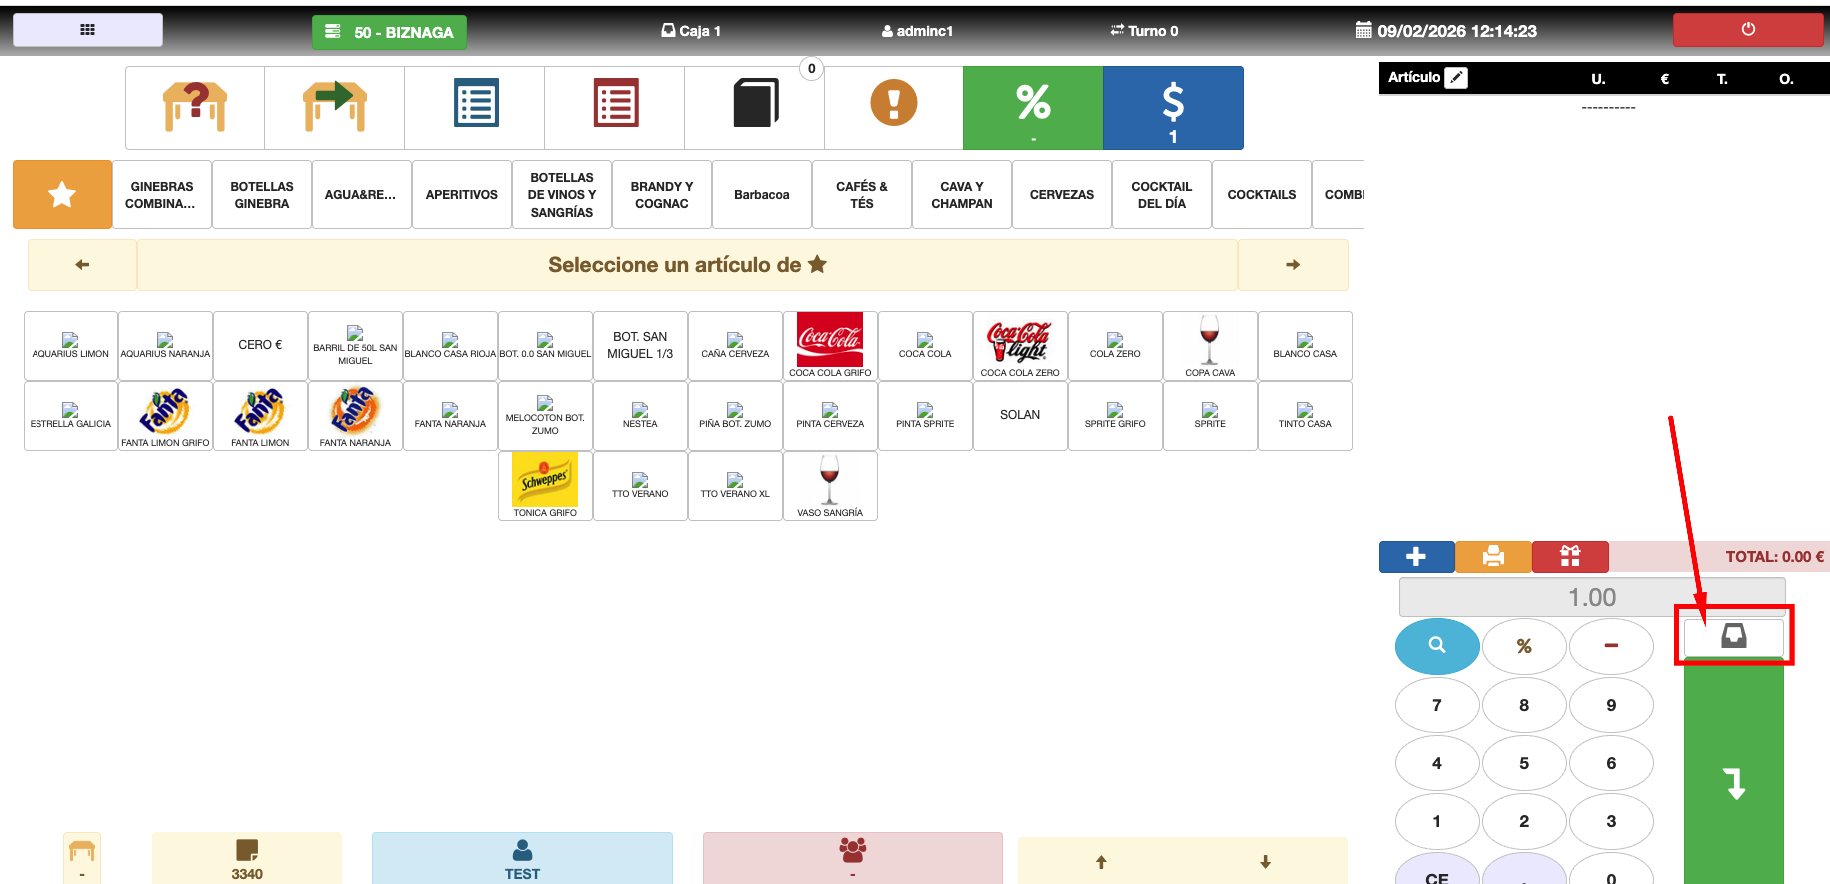Click the red gift button
The width and height of the screenshot is (1830, 884).
1570,556
